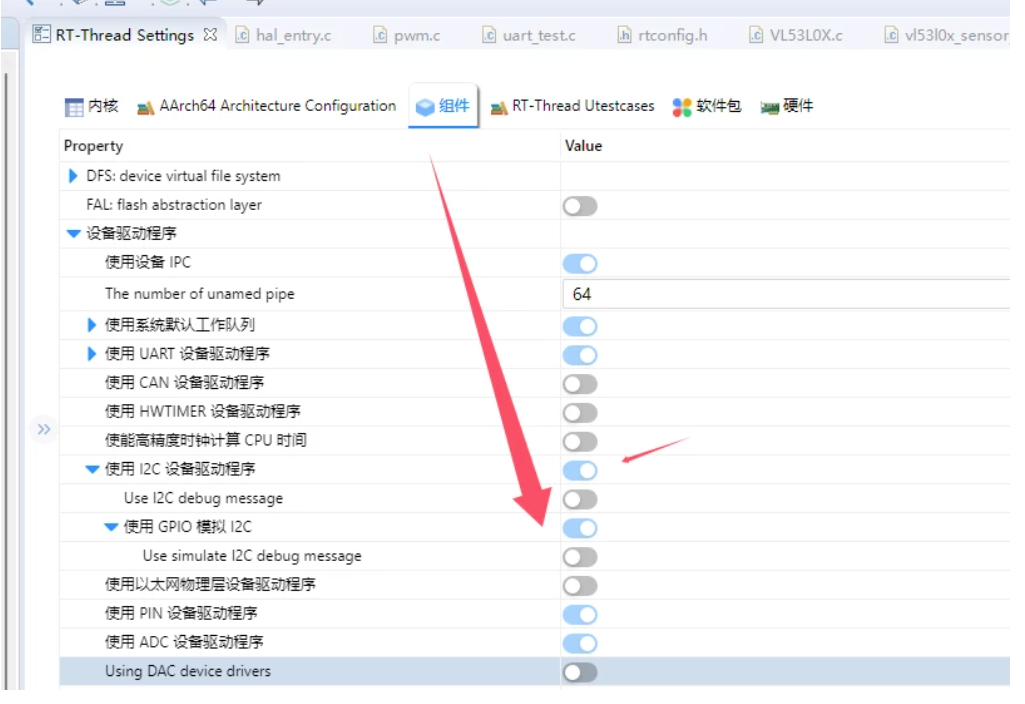This screenshot has width=1025, height=704.
Task: Select the RT-Thread Settings editor tab
Action: [124, 35]
